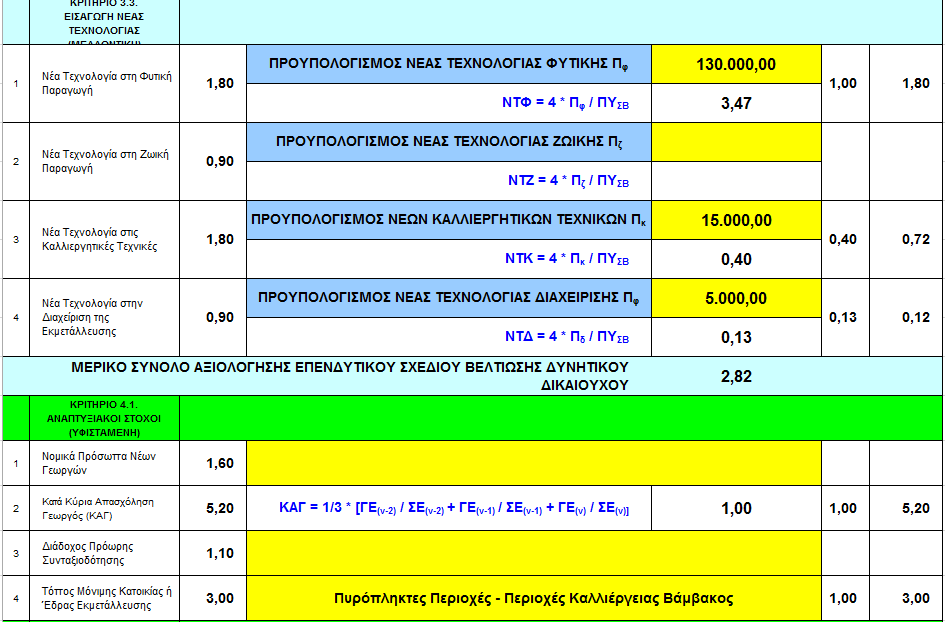
Task: Select the final score 0,12
Action: [x=916, y=317]
